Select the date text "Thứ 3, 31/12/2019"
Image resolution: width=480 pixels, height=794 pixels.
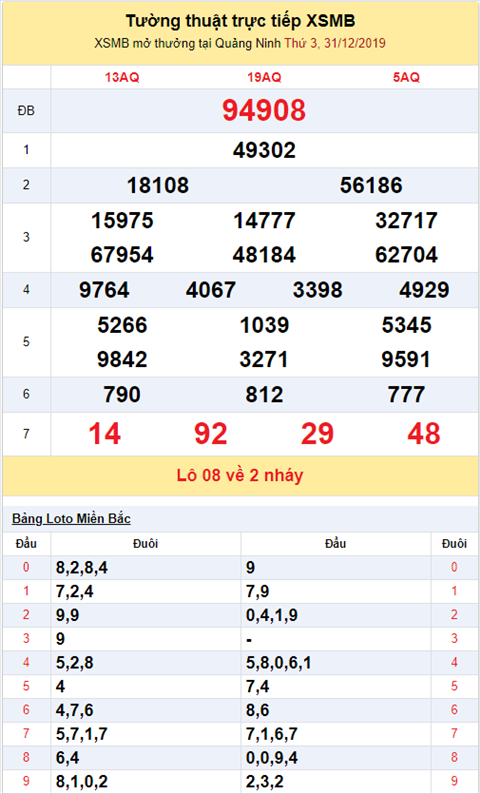335,44
